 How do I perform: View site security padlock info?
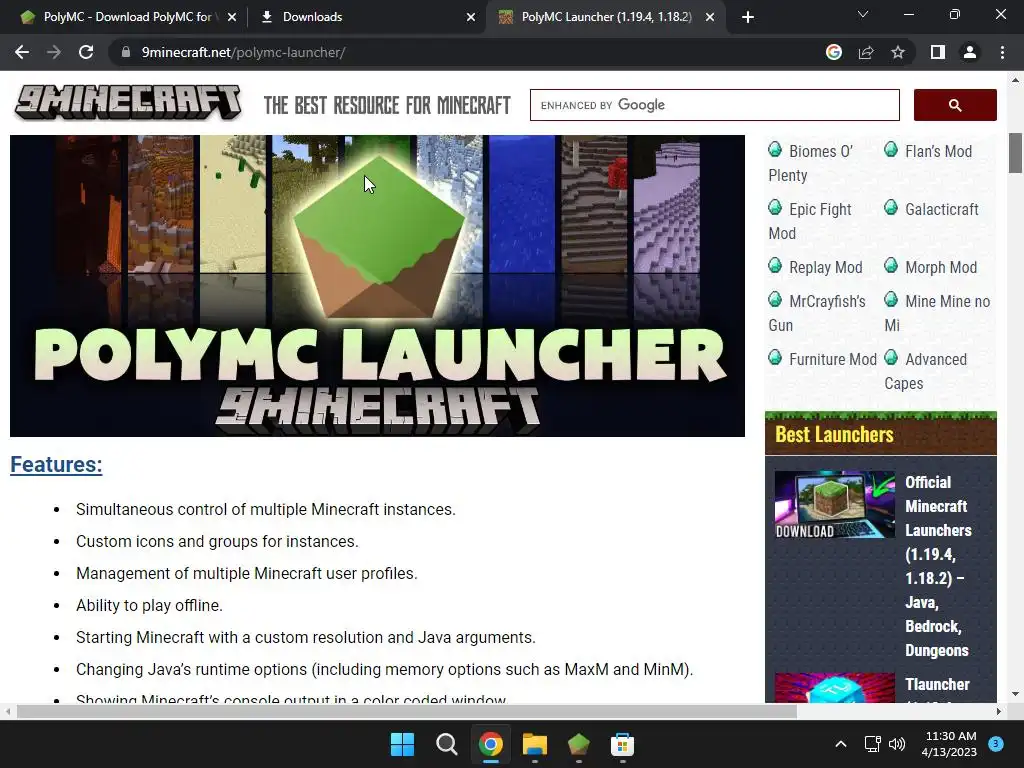(125, 52)
